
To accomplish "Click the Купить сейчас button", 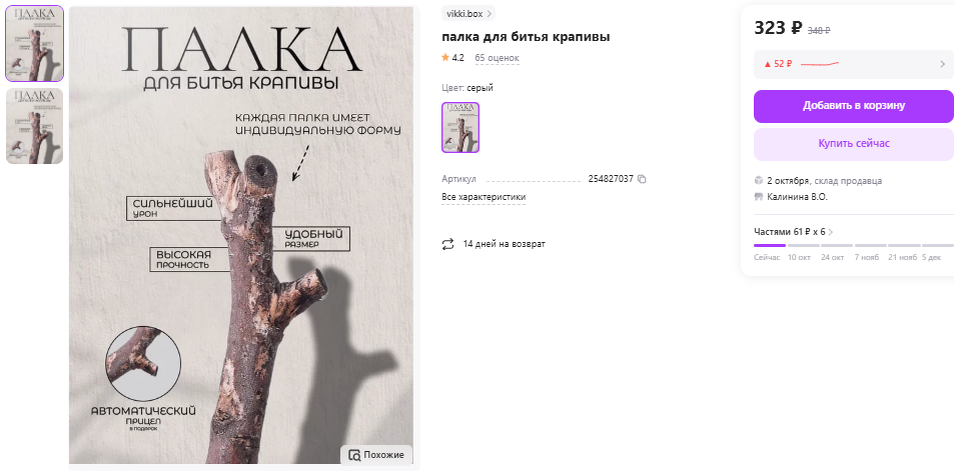I will click(x=854, y=144).
